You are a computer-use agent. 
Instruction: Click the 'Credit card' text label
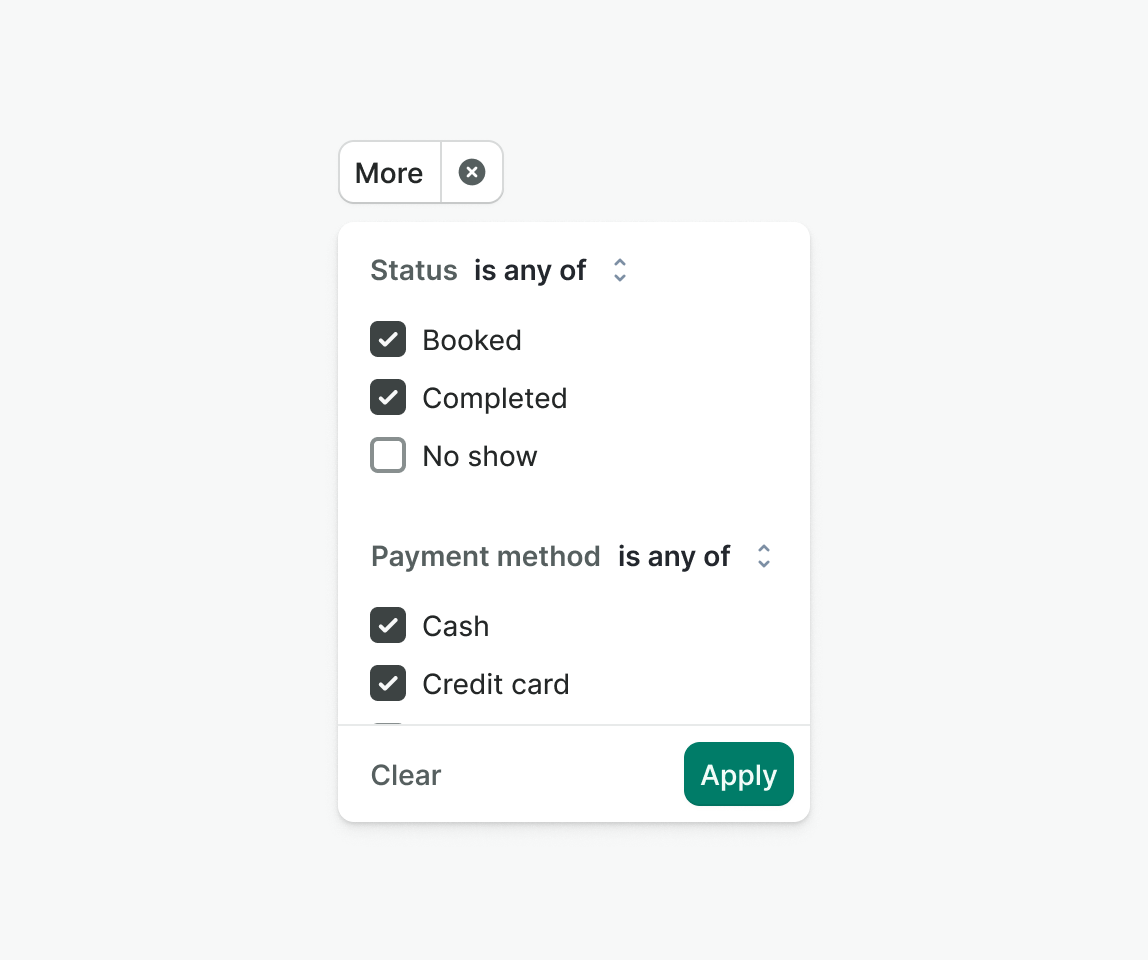point(496,684)
